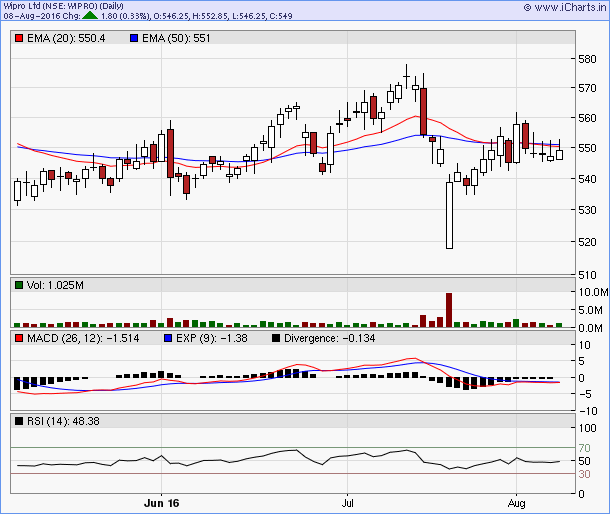The height and width of the screenshot is (514, 610).
Task: Click the 'Jun 16' date axis label
Action: 161,503
